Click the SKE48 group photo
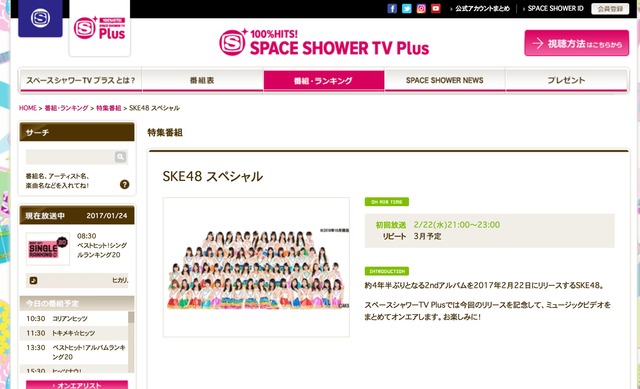The image size is (640, 389). pos(256,267)
